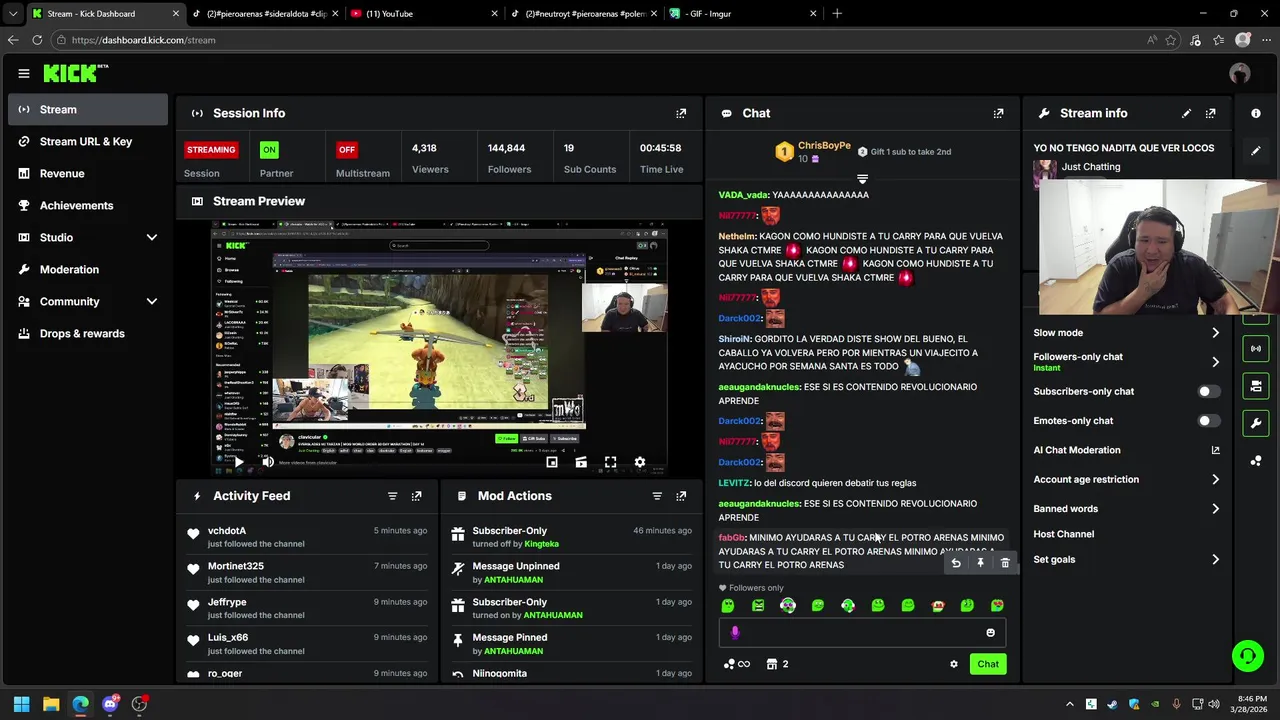The image size is (1280, 720).
Task: Open the broadcast signal icon in right rail
Action: tap(1256, 348)
